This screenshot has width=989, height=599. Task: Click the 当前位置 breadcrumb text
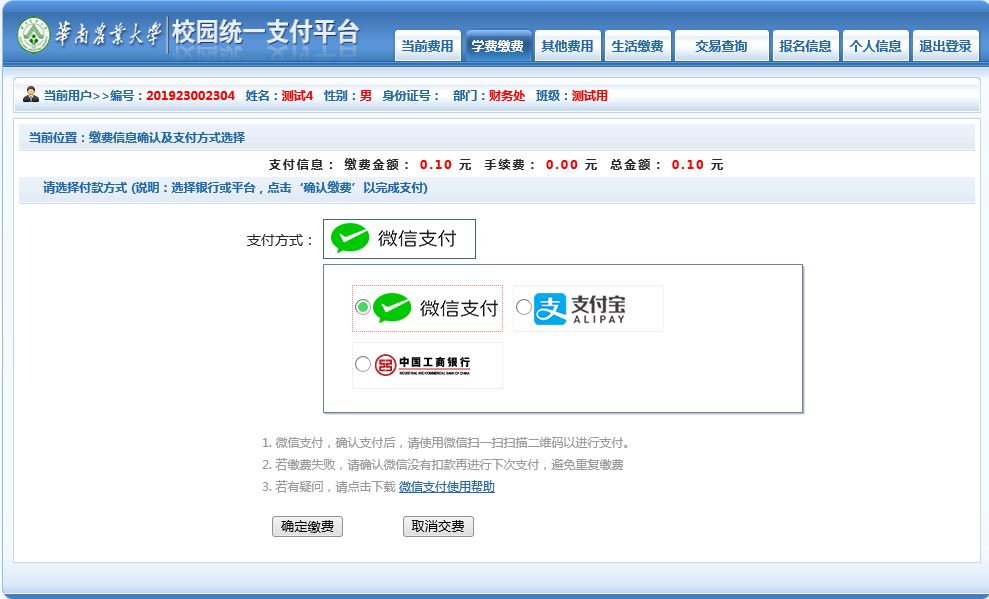137,137
